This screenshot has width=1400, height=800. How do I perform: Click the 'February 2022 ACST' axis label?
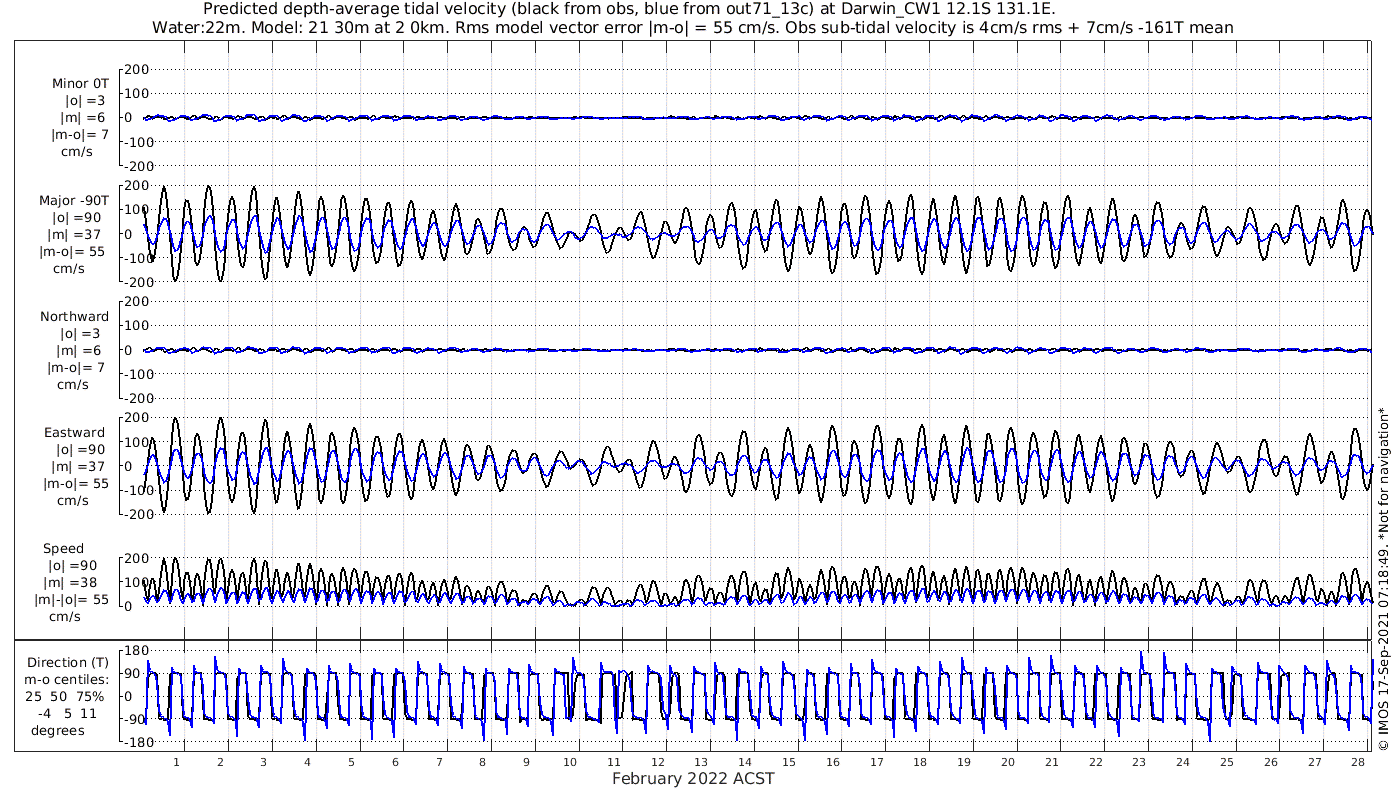click(x=693, y=778)
